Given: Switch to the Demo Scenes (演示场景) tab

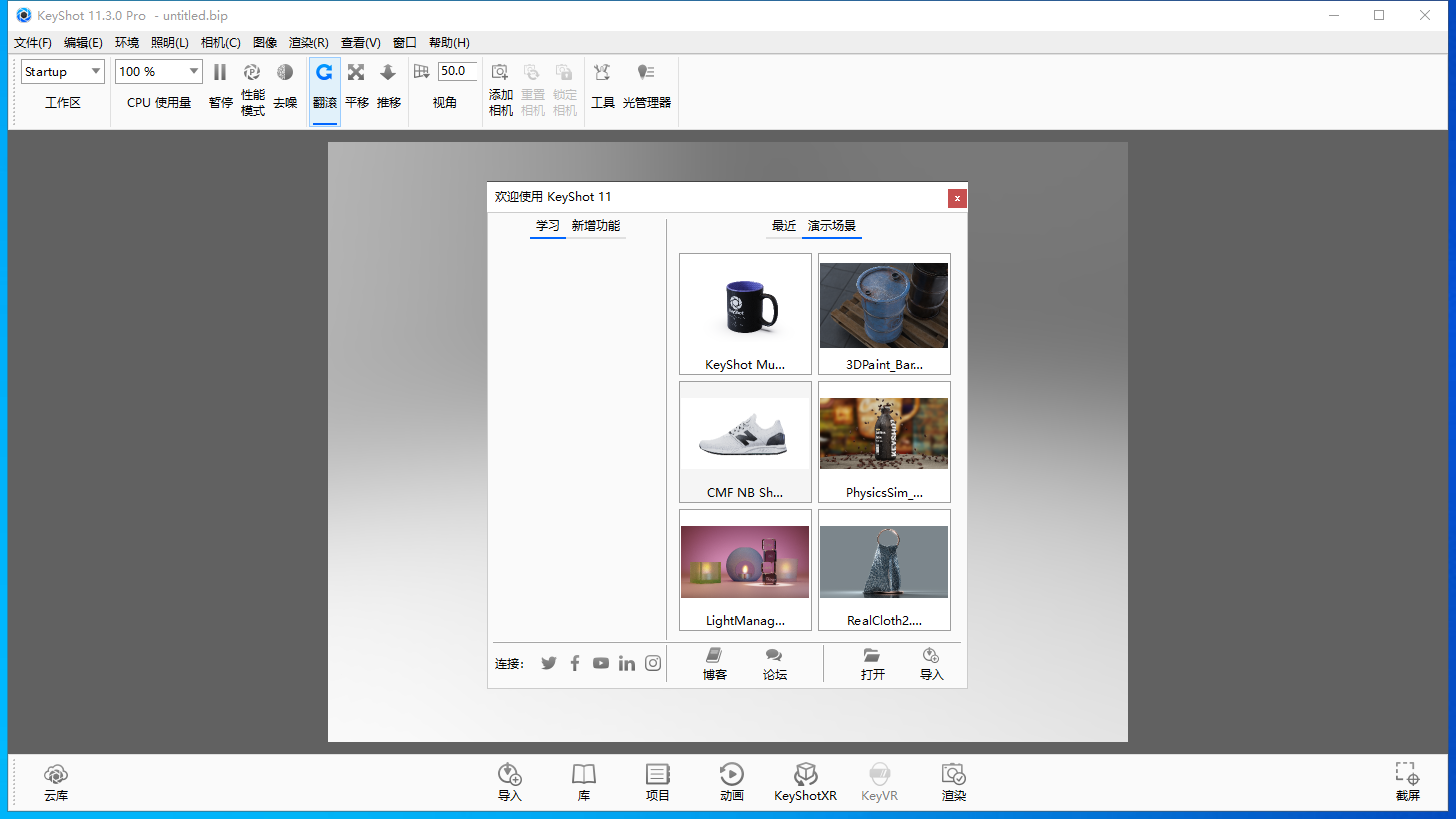Looking at the screenshot, I should (x=832, y=226).
